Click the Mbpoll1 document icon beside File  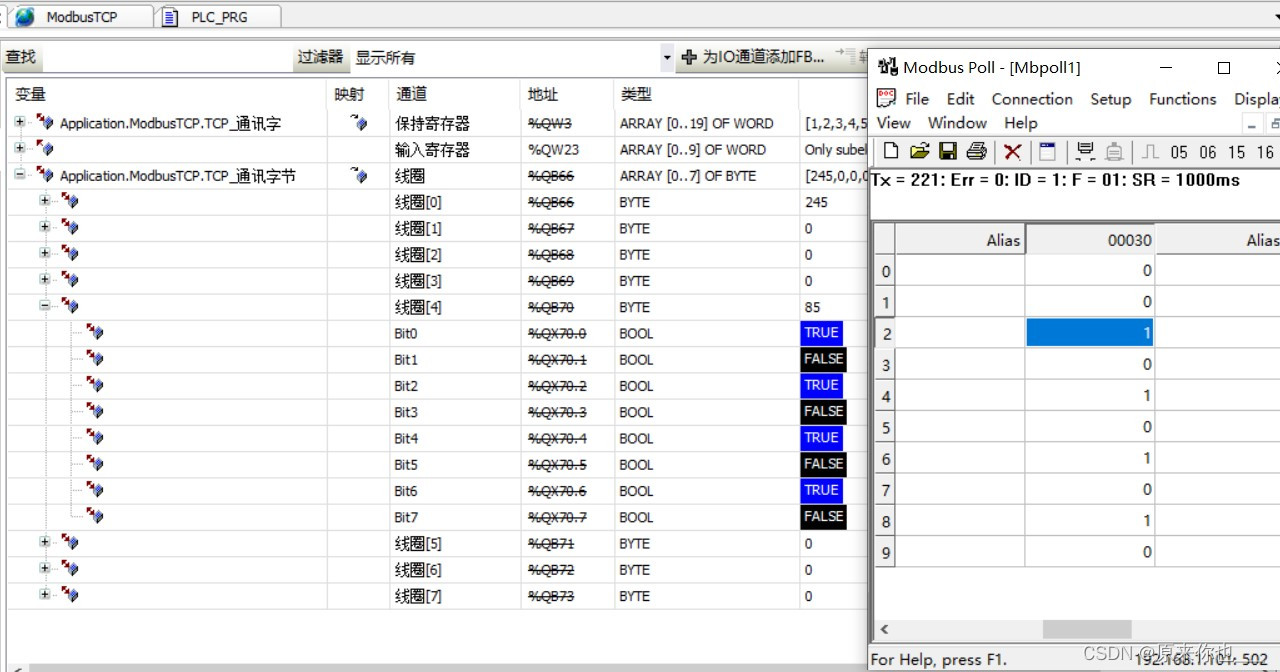(886, 98)
